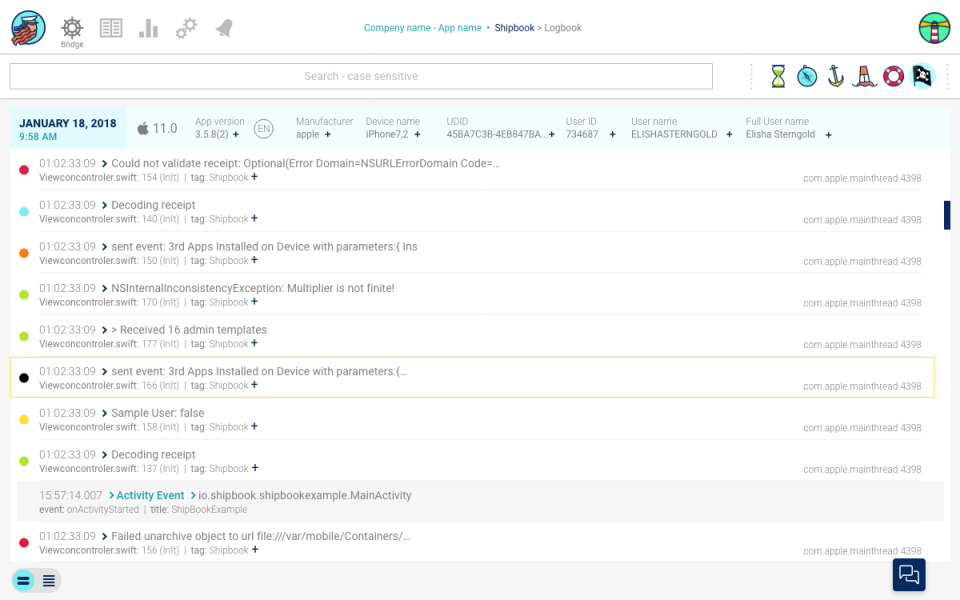The width and height of the screenshot is (960, 600).
Task: Expand the highlighted sent event line 166 log
Action: (104, 372)
